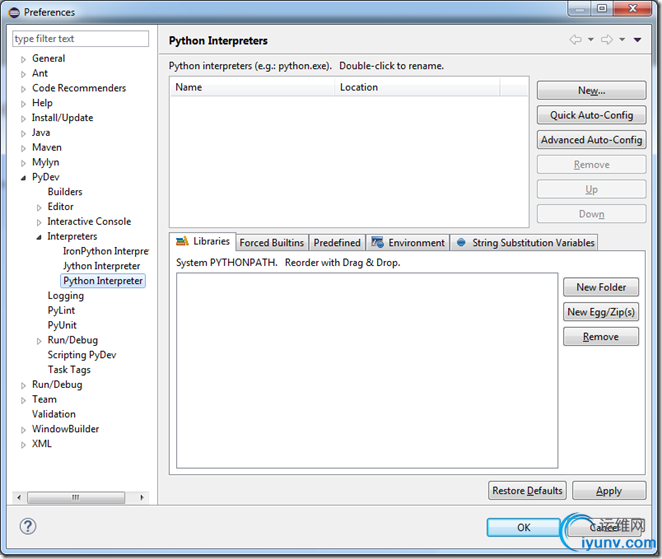Click the tree horizontal scrollbar thumb
The image size is (662, 559).
(76, 497)
